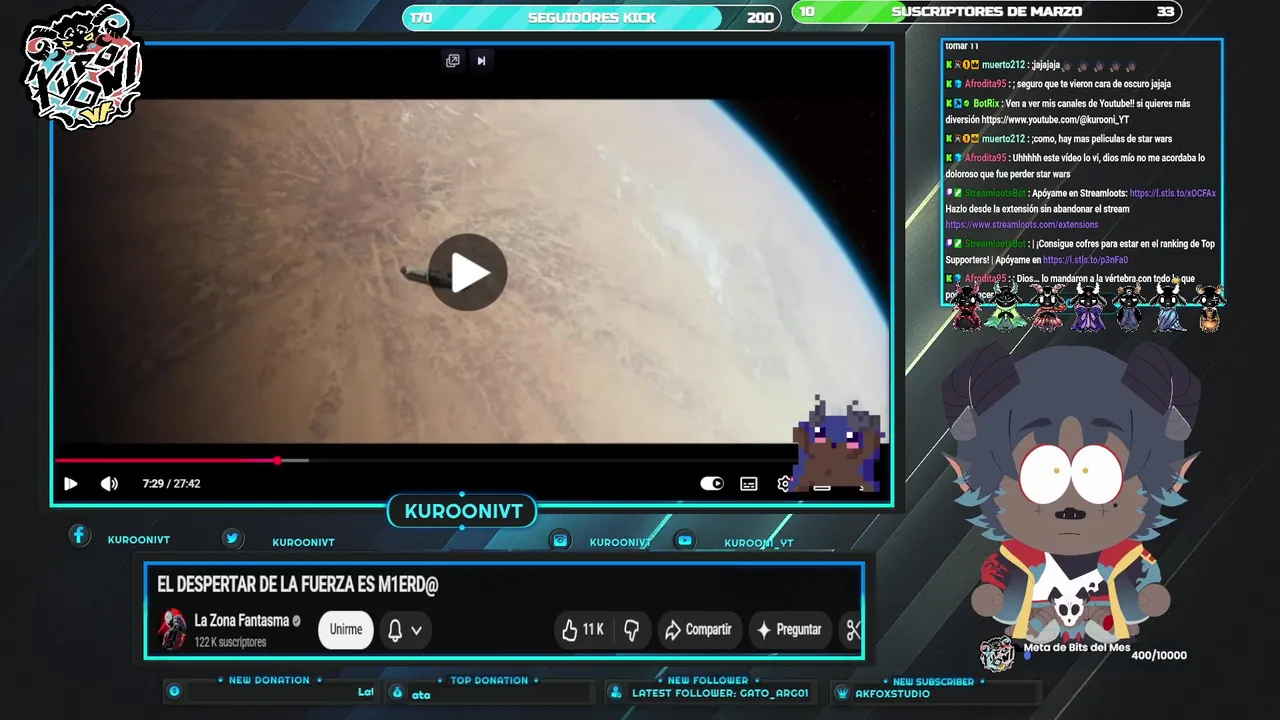The height and width of the screenshot is (720, 1280).
Task: Open the player settings gear
Action: (x=784, y=484)
